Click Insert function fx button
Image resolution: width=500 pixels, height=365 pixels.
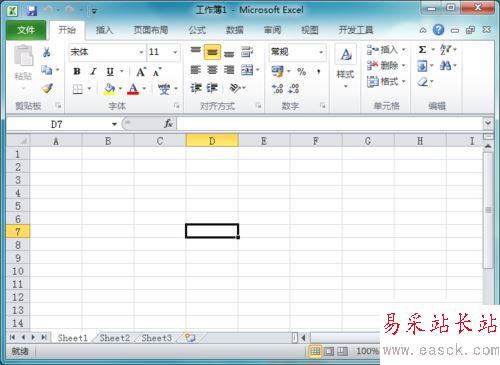coord(168,124)
